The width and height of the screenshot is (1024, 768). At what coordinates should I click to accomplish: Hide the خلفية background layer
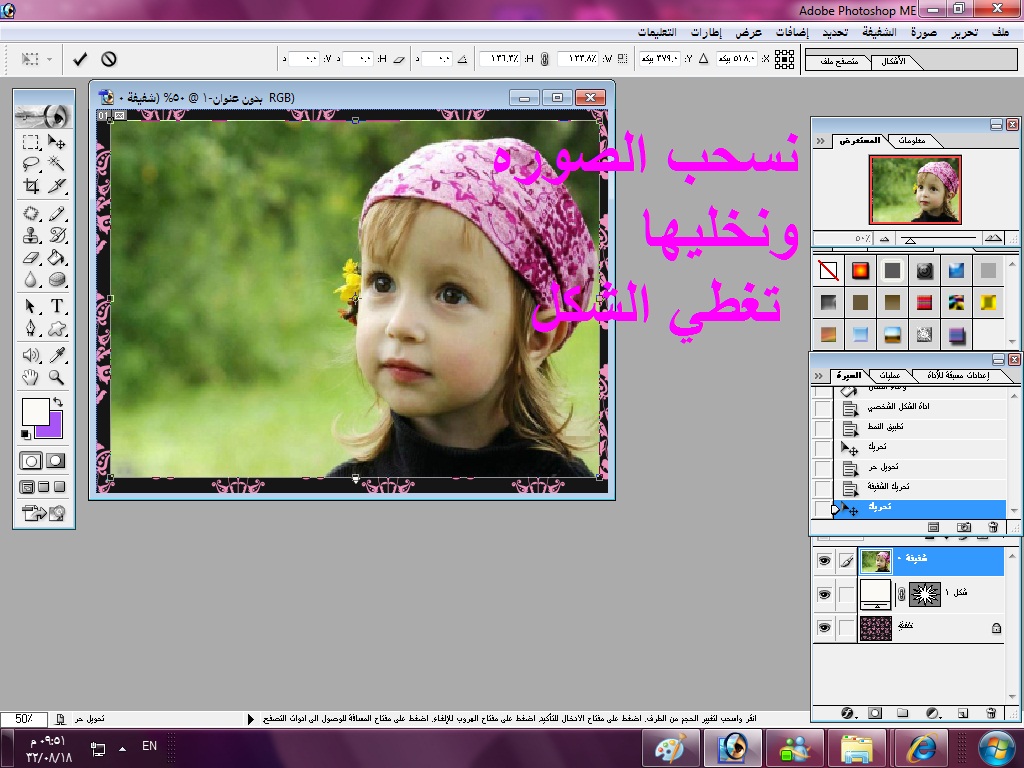click(824, 628)
